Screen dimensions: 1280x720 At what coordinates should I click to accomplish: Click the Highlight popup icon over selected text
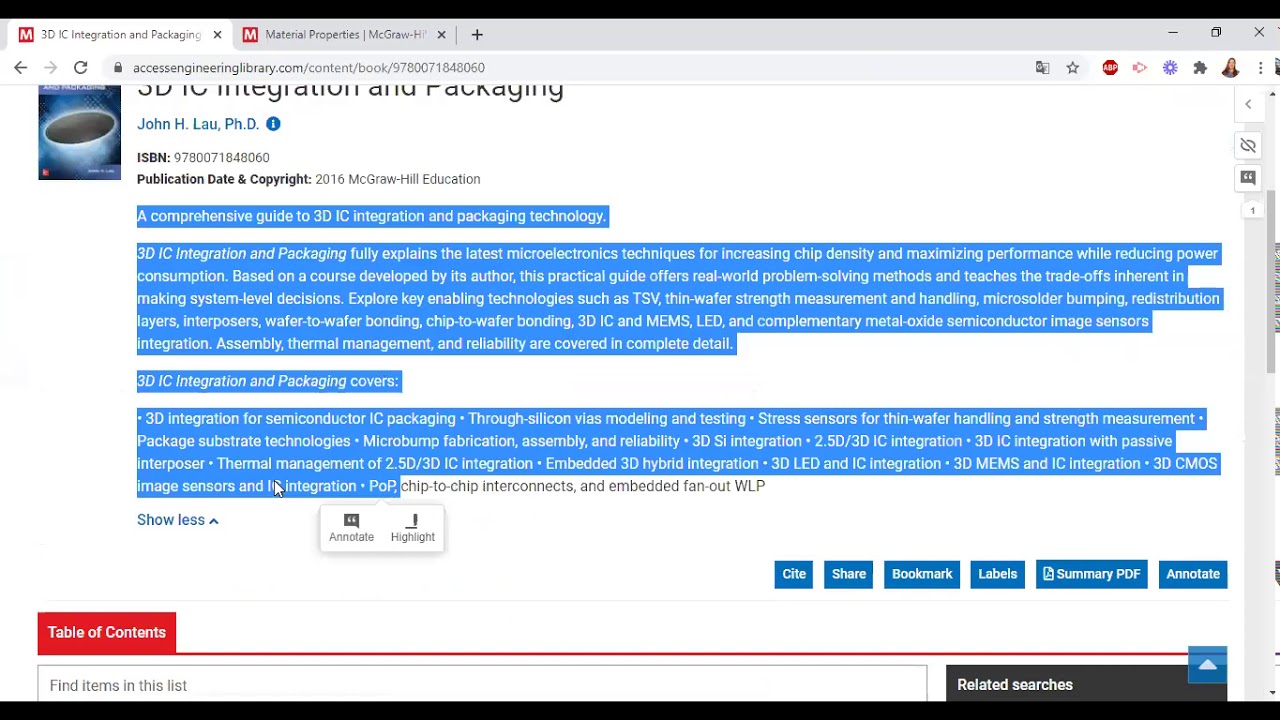(412, 527)
